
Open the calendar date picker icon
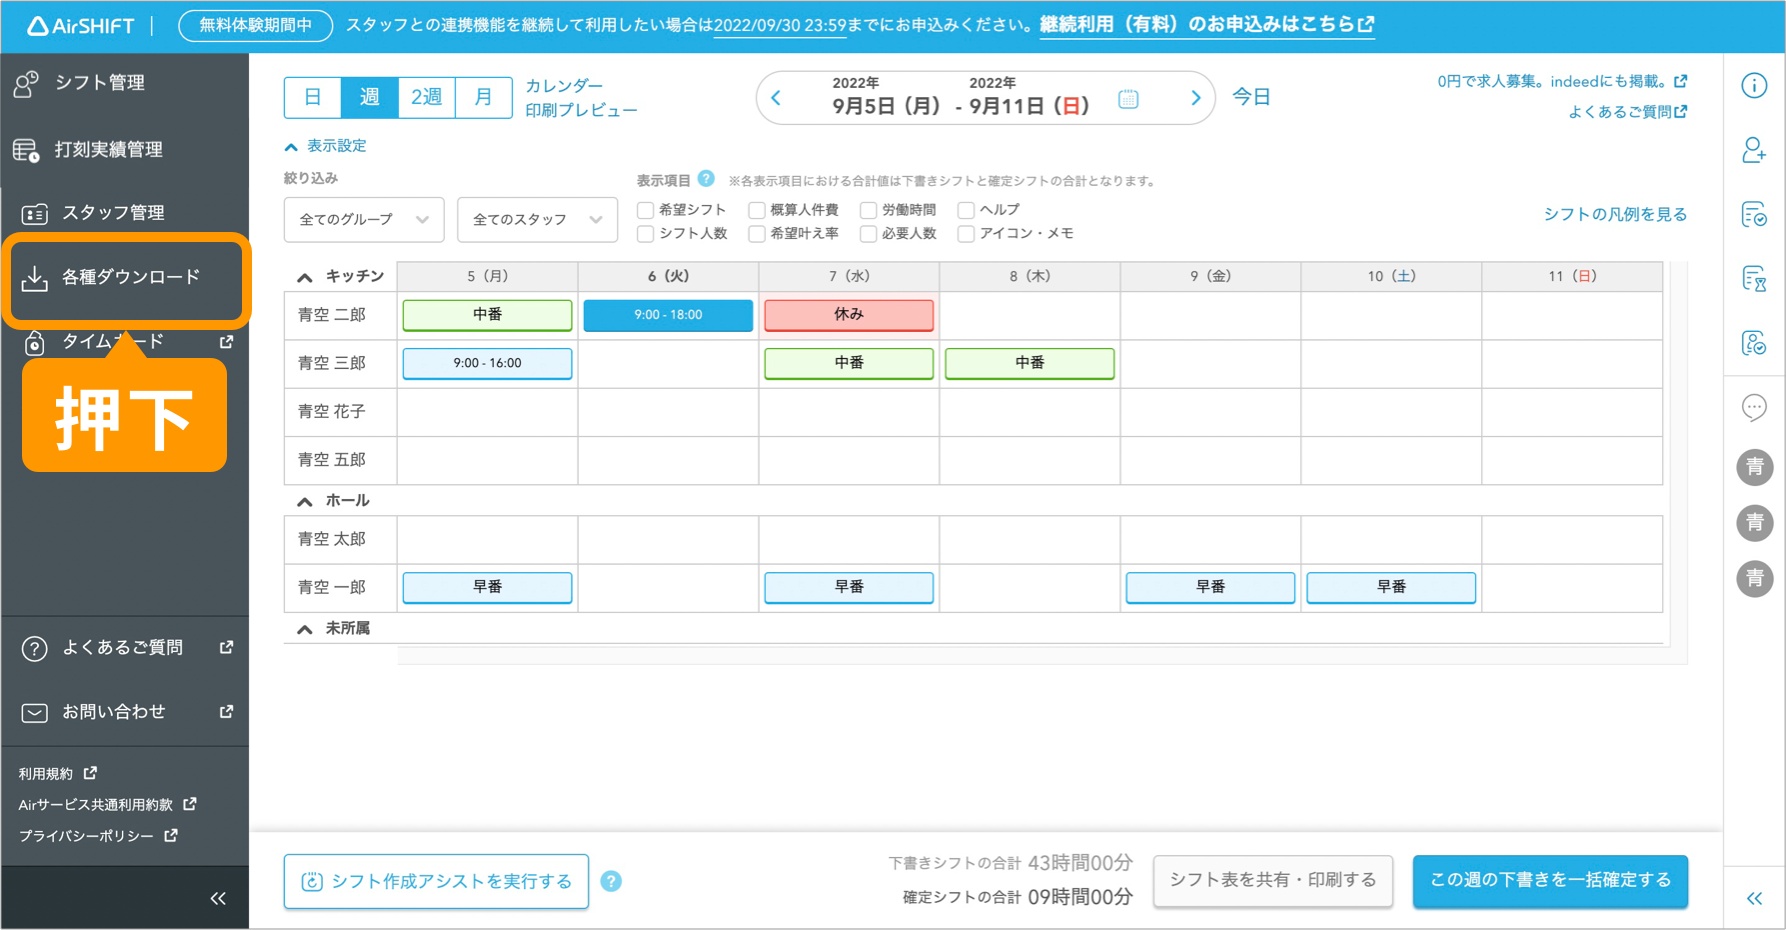1128,98
